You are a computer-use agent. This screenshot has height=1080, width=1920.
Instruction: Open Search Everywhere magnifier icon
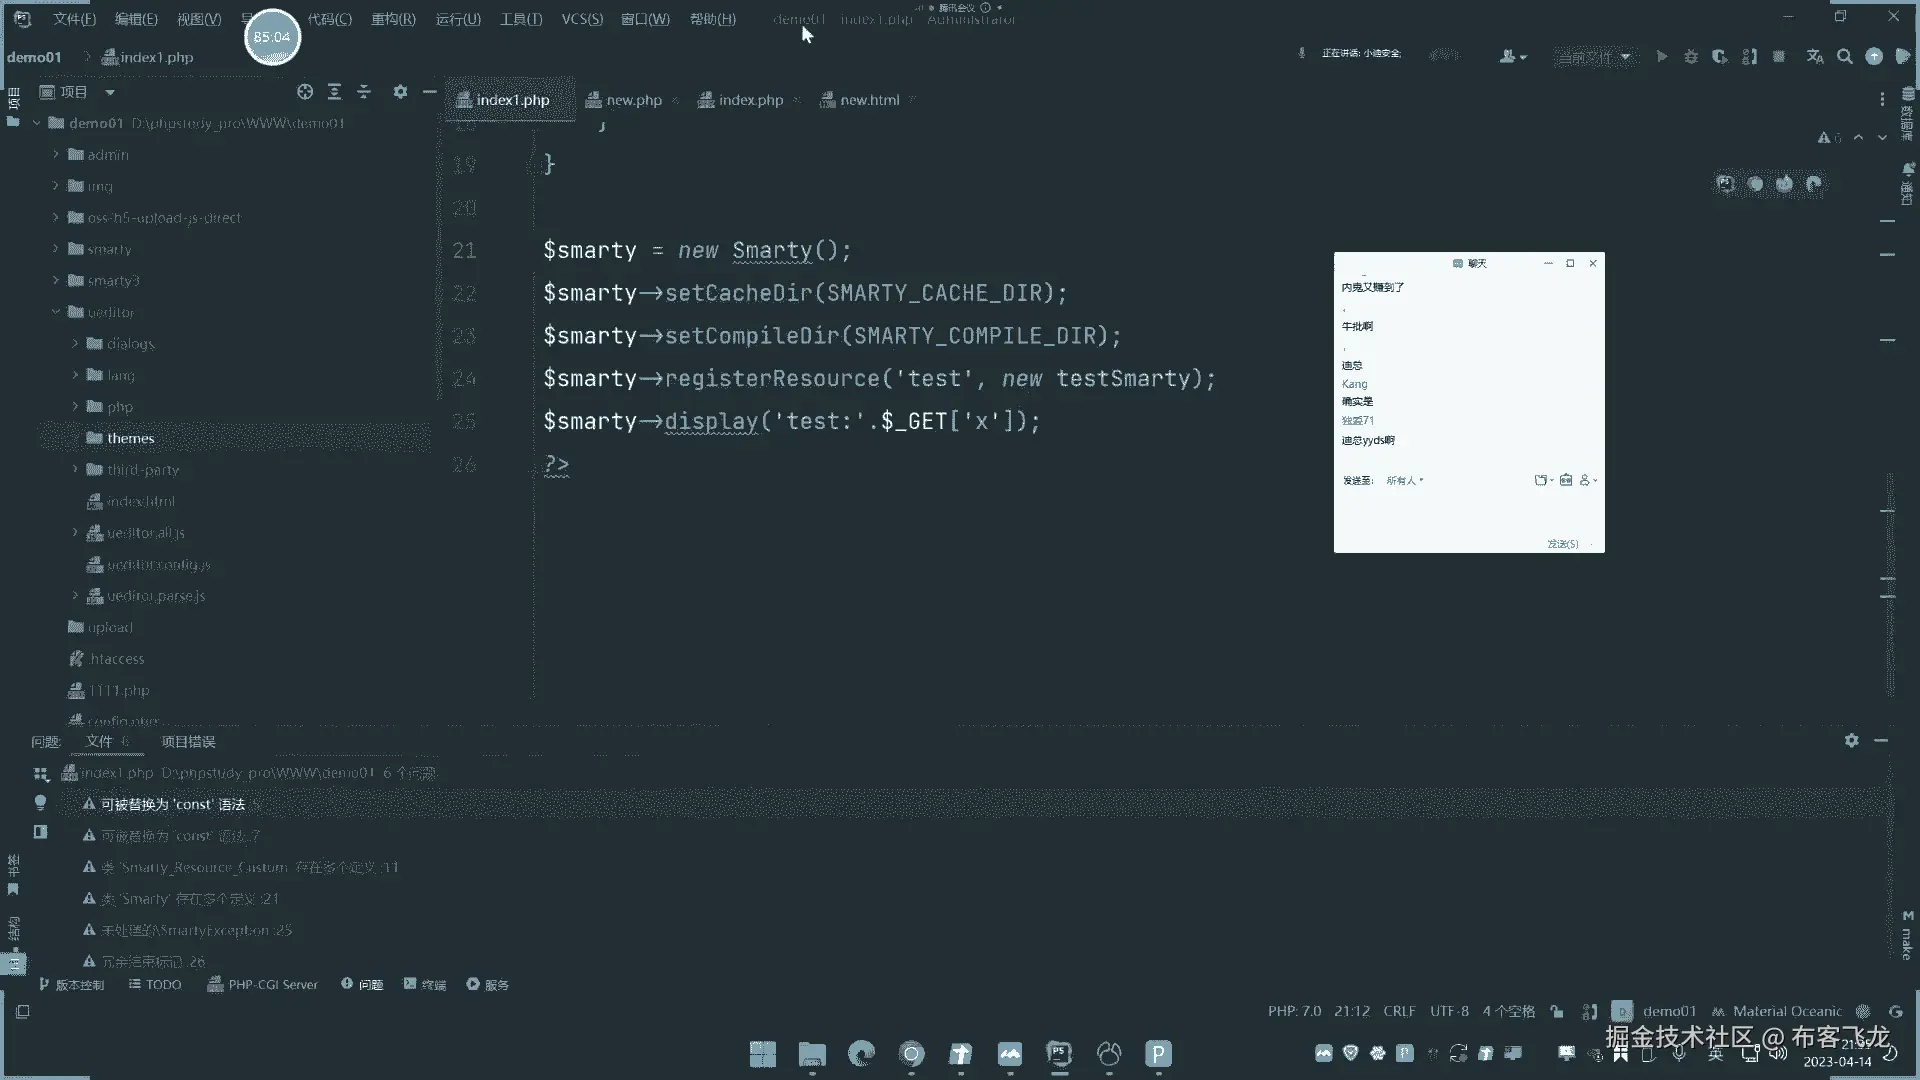[1845, 57]
